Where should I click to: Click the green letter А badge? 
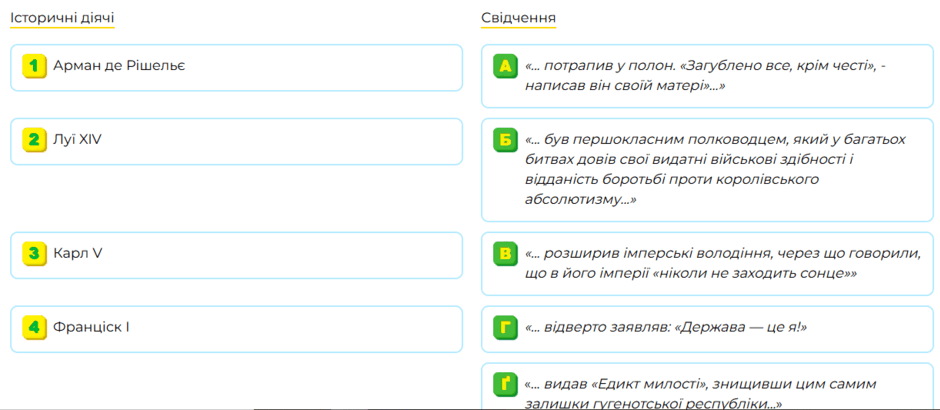coord(505,66)
